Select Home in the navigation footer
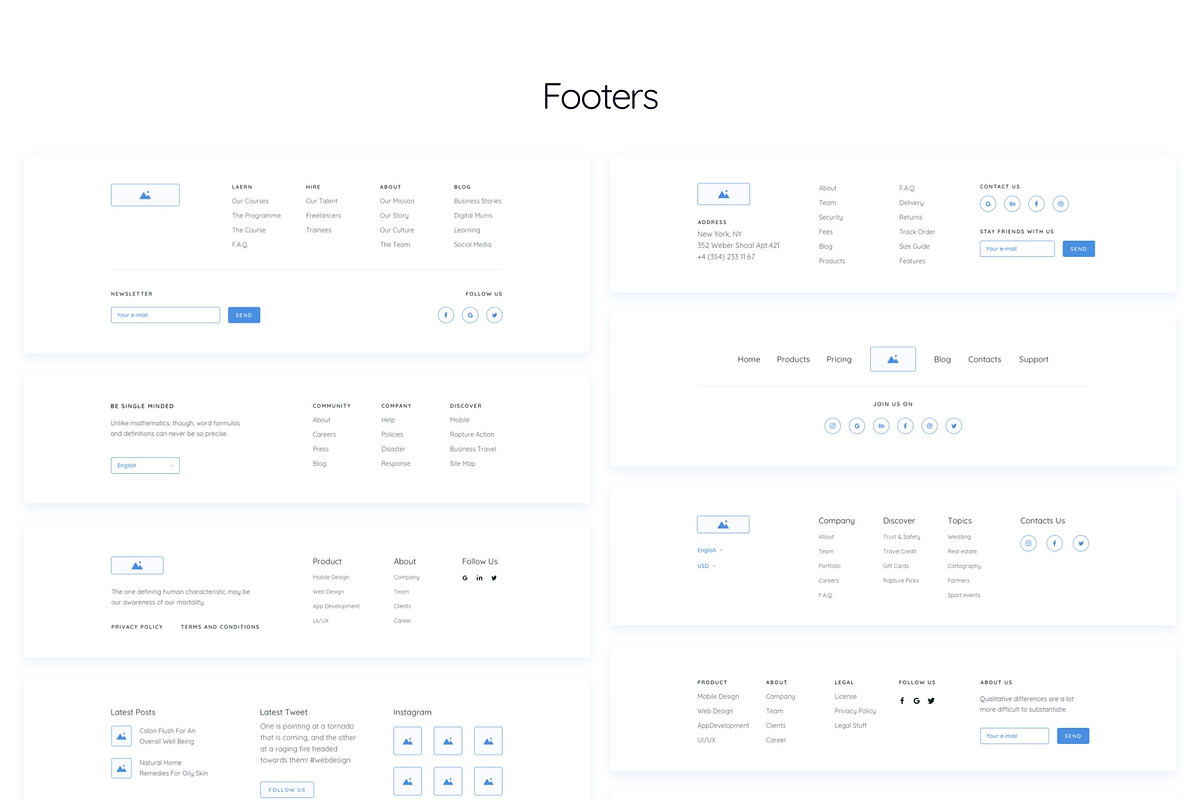This screenshot has width=1200, height=800. pos(749,359)
